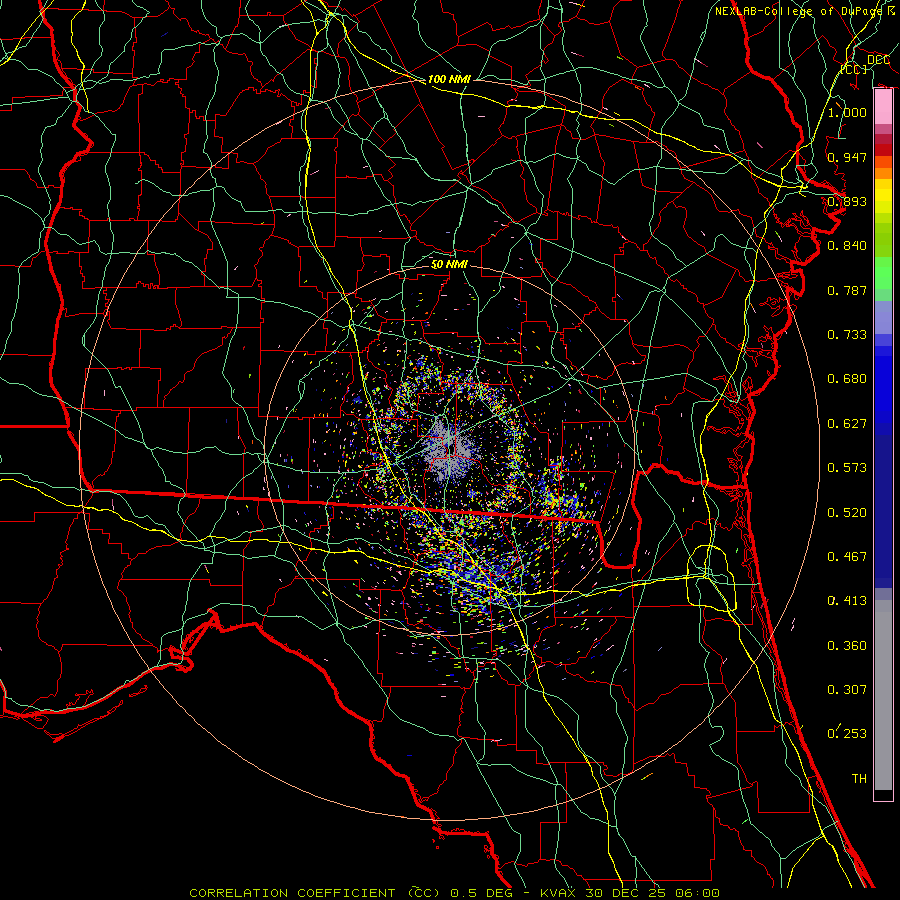900x900 pixels.
Task: Click the 0.947 legend value
Action: tap(847, 157)
